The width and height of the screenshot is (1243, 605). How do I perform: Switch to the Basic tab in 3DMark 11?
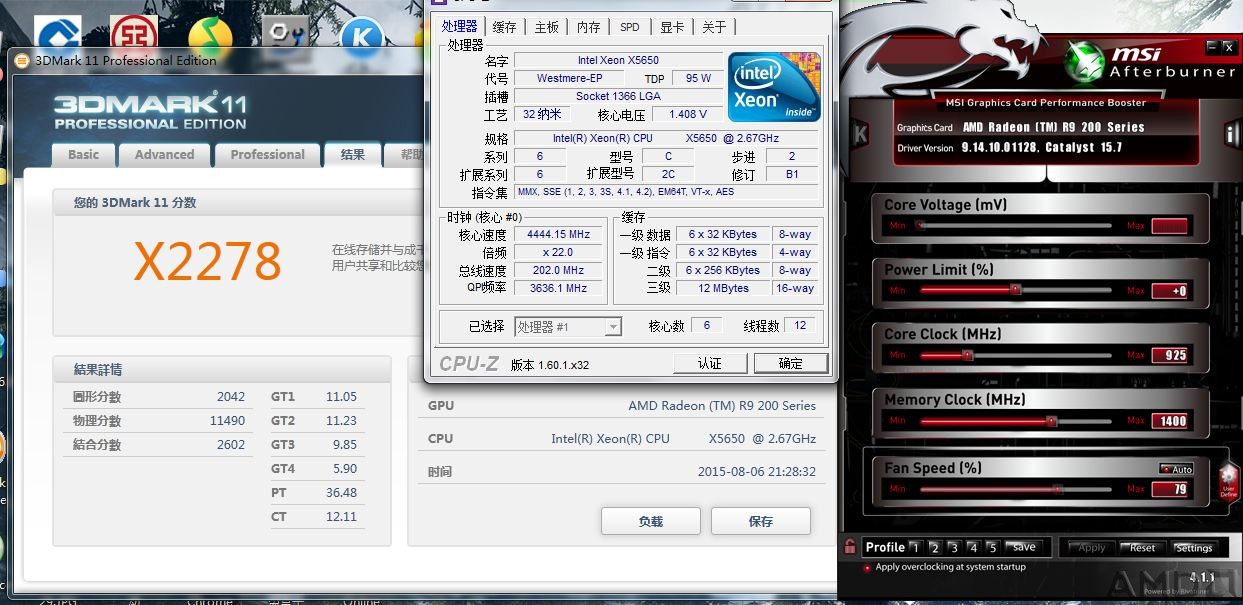tap(84, 155)
